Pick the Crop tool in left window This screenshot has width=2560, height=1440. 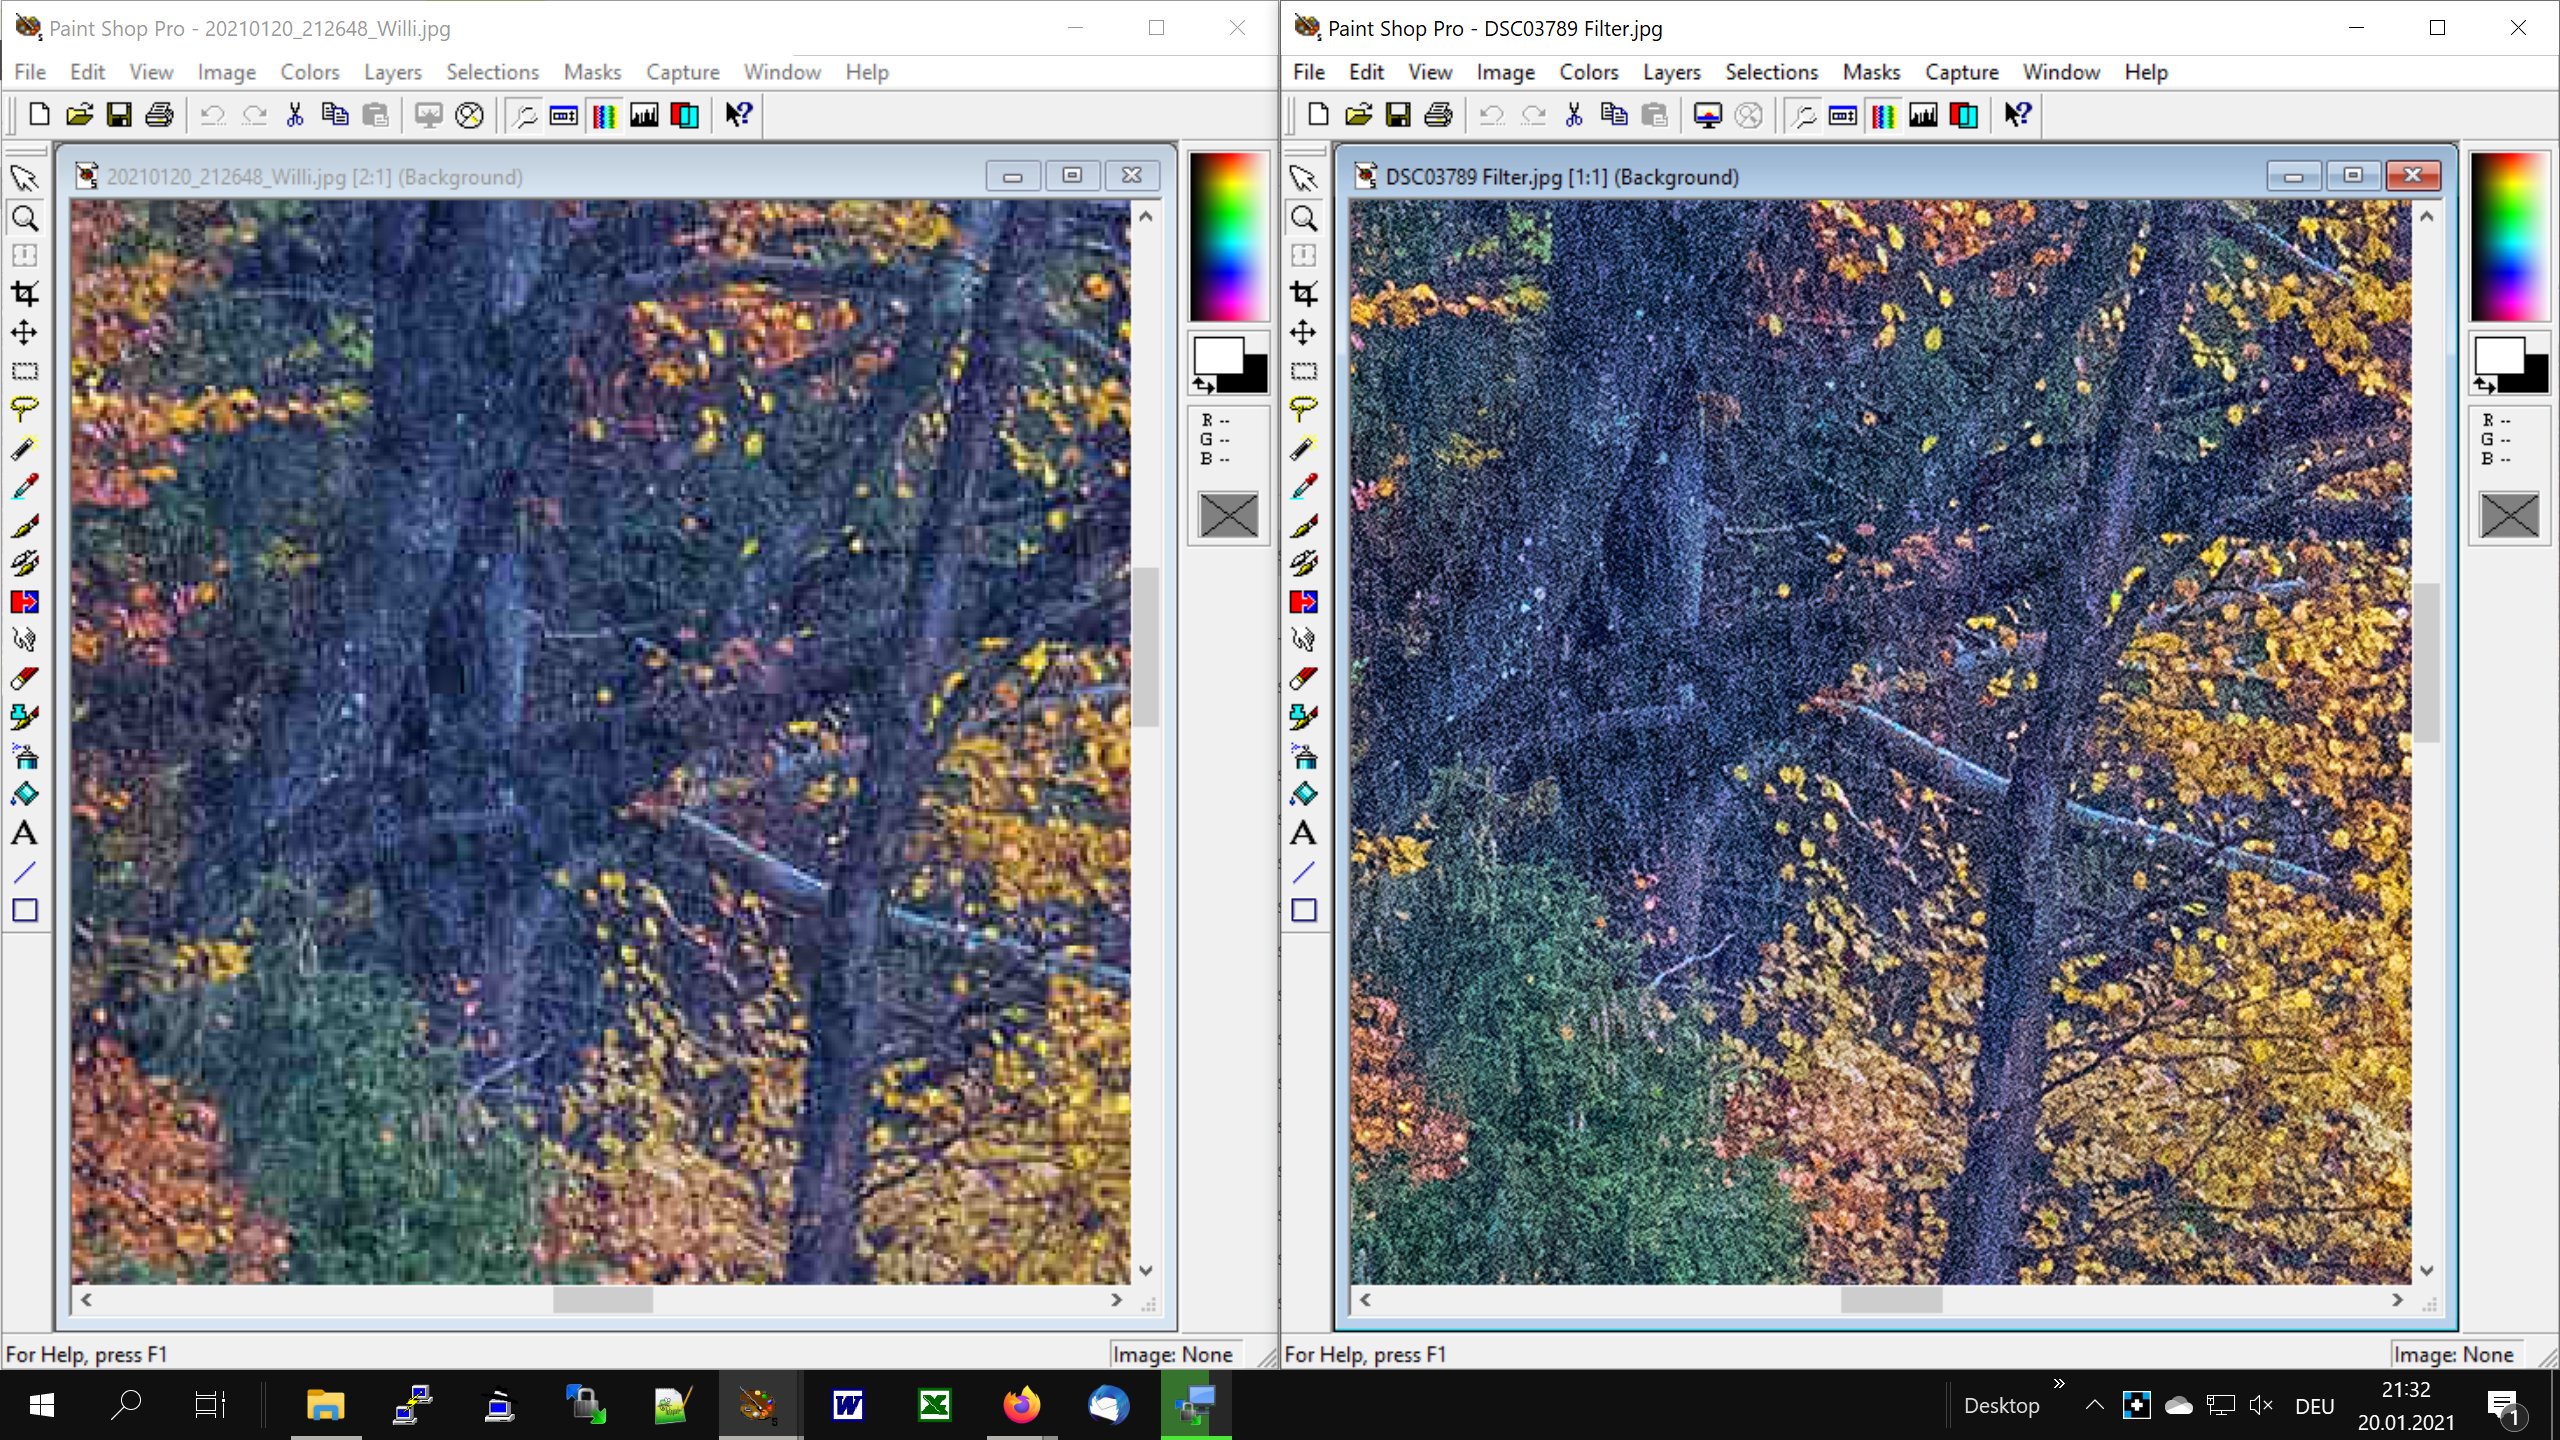point(24,294)
